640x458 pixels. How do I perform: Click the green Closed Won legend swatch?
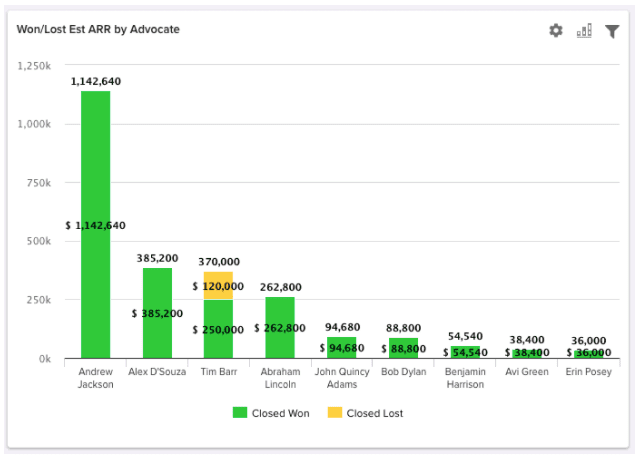tap(240, 412)
